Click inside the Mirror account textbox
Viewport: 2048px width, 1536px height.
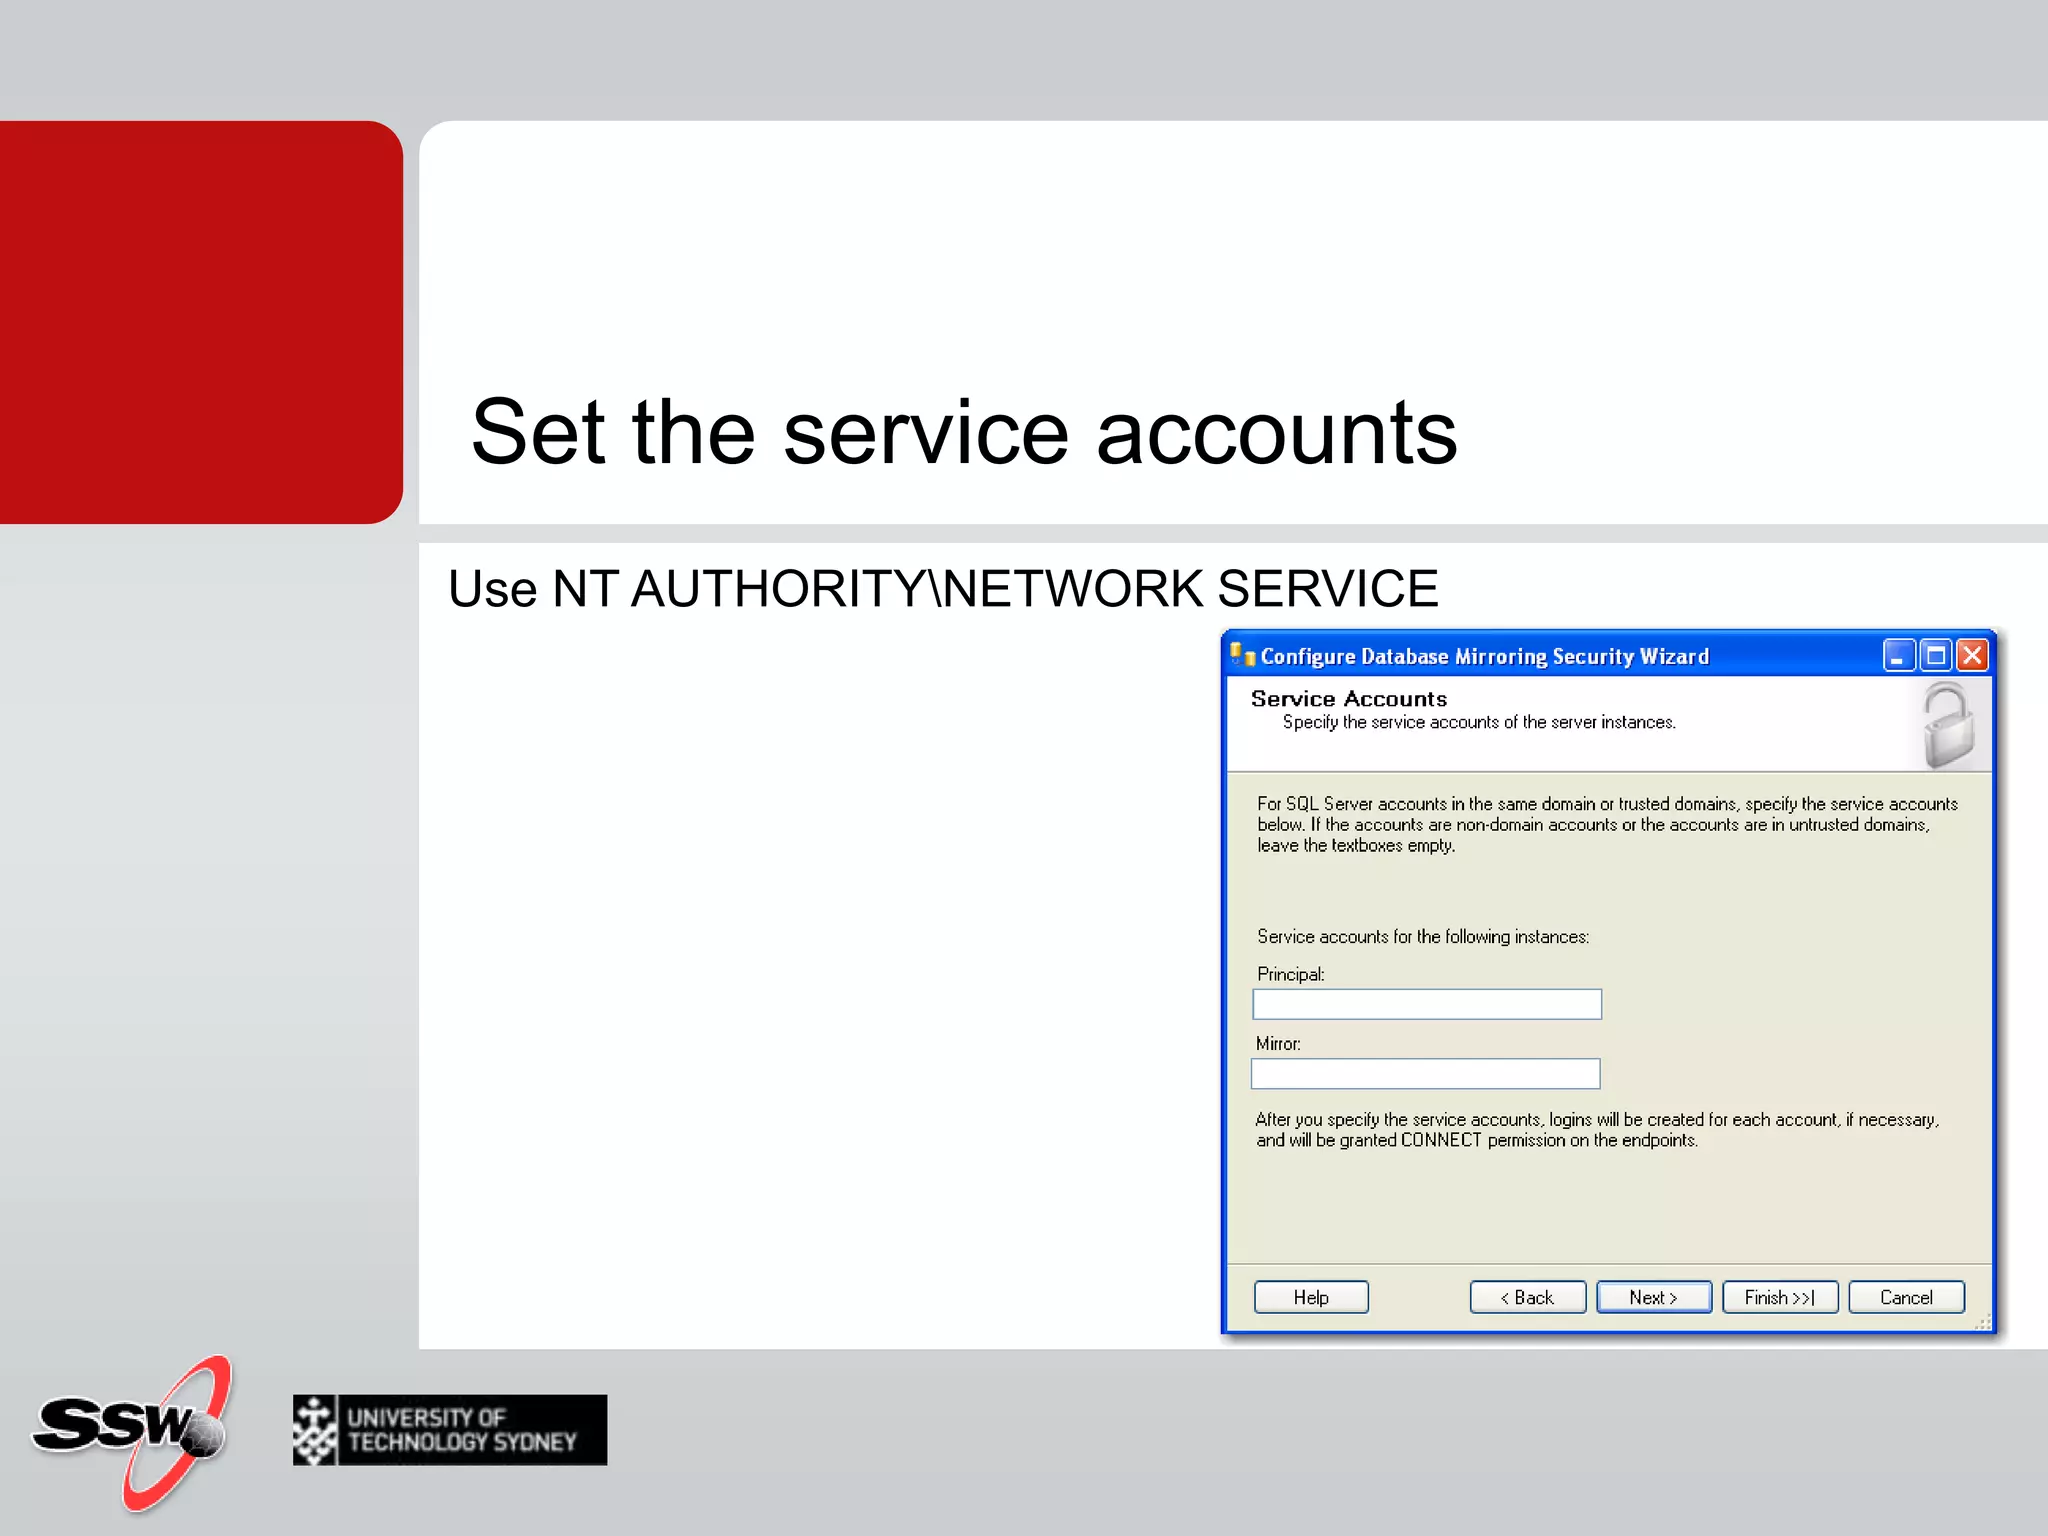click(1425, 1074)
